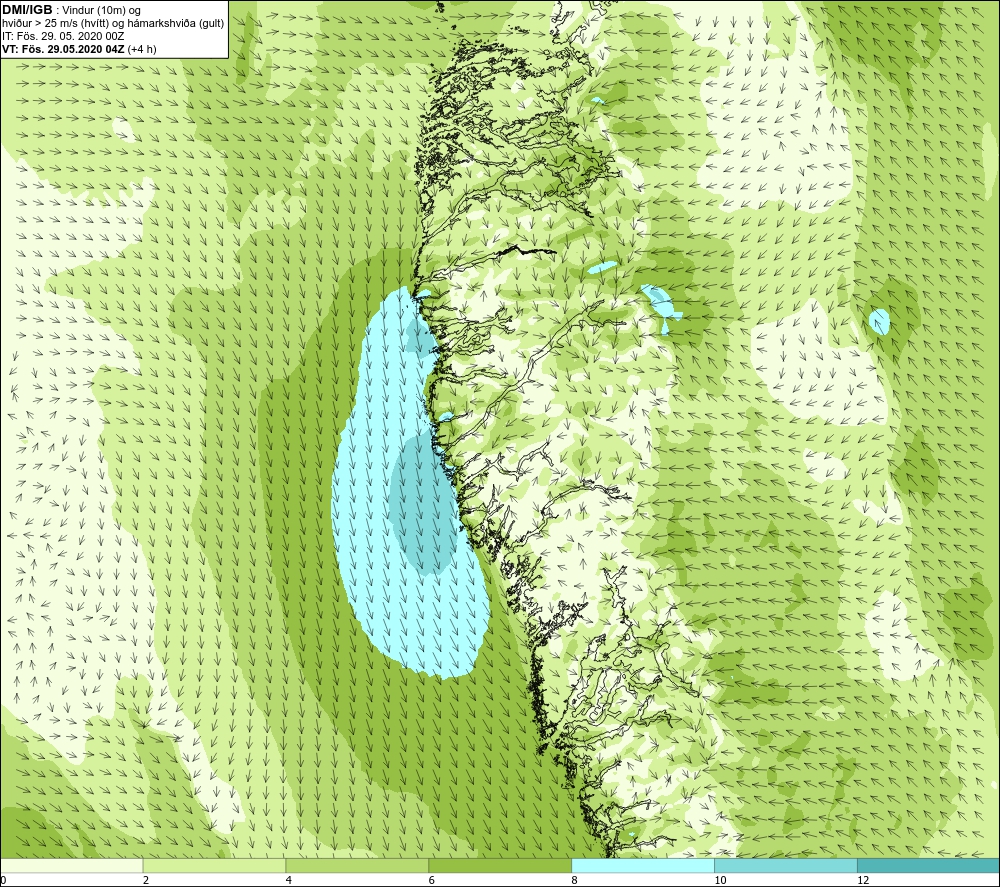
Task: Click the 'VT: Fös. 29.05.2020 04Z' valid time line
Action: click(x=78, y=48)
